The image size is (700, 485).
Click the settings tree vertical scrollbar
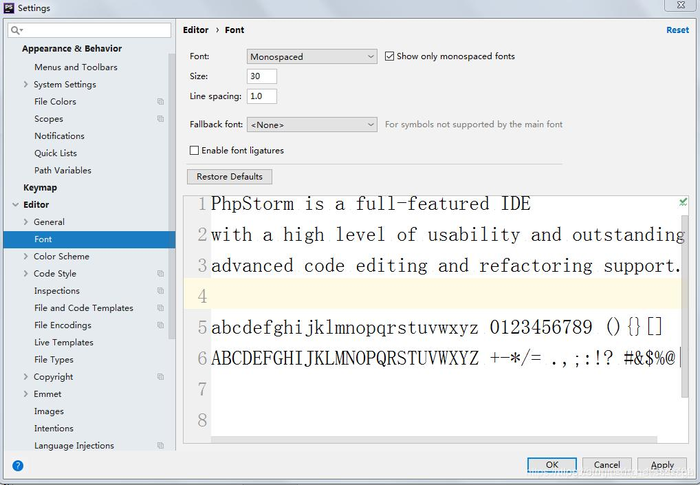[x=171, y=197]
